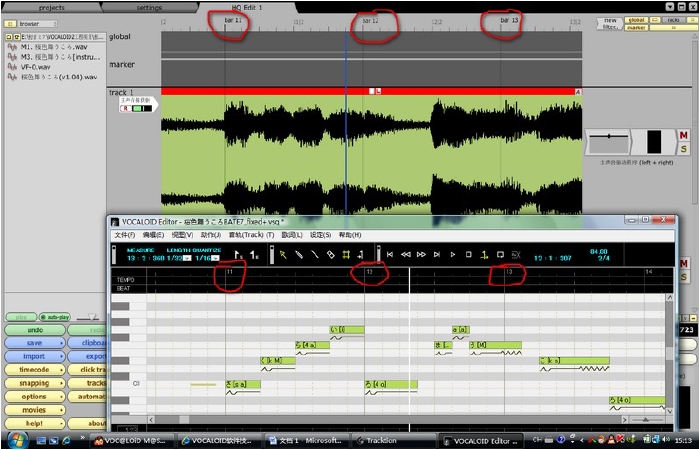
Task: Open the Length dropdown showing 1/32
Action: [x=187, y=258]
